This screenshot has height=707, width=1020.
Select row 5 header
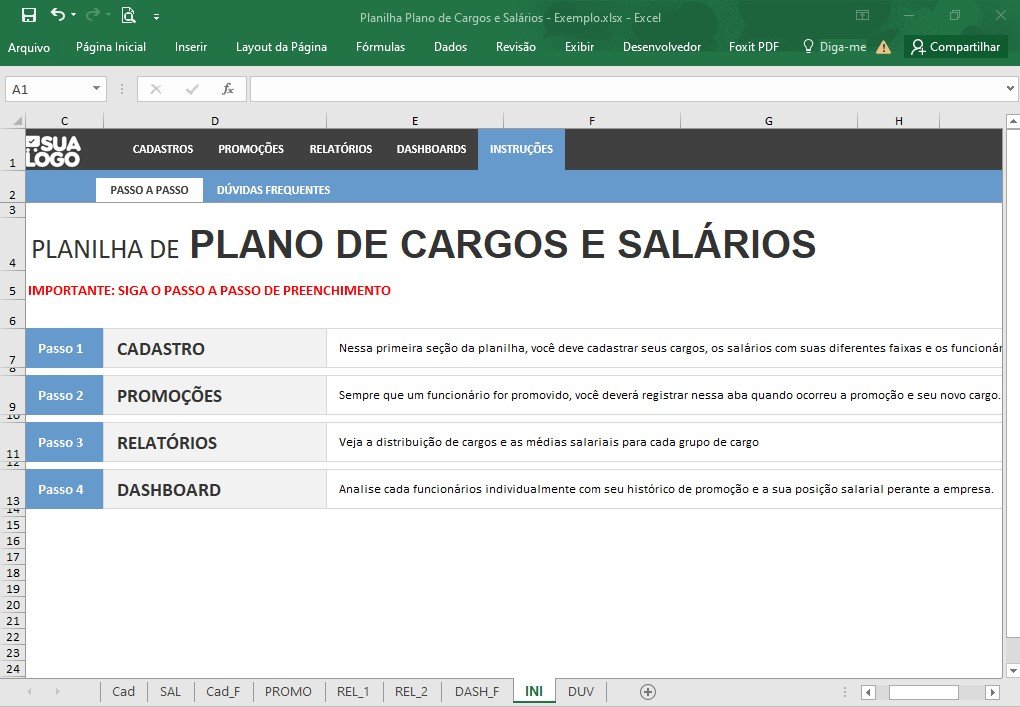[12, 290]
